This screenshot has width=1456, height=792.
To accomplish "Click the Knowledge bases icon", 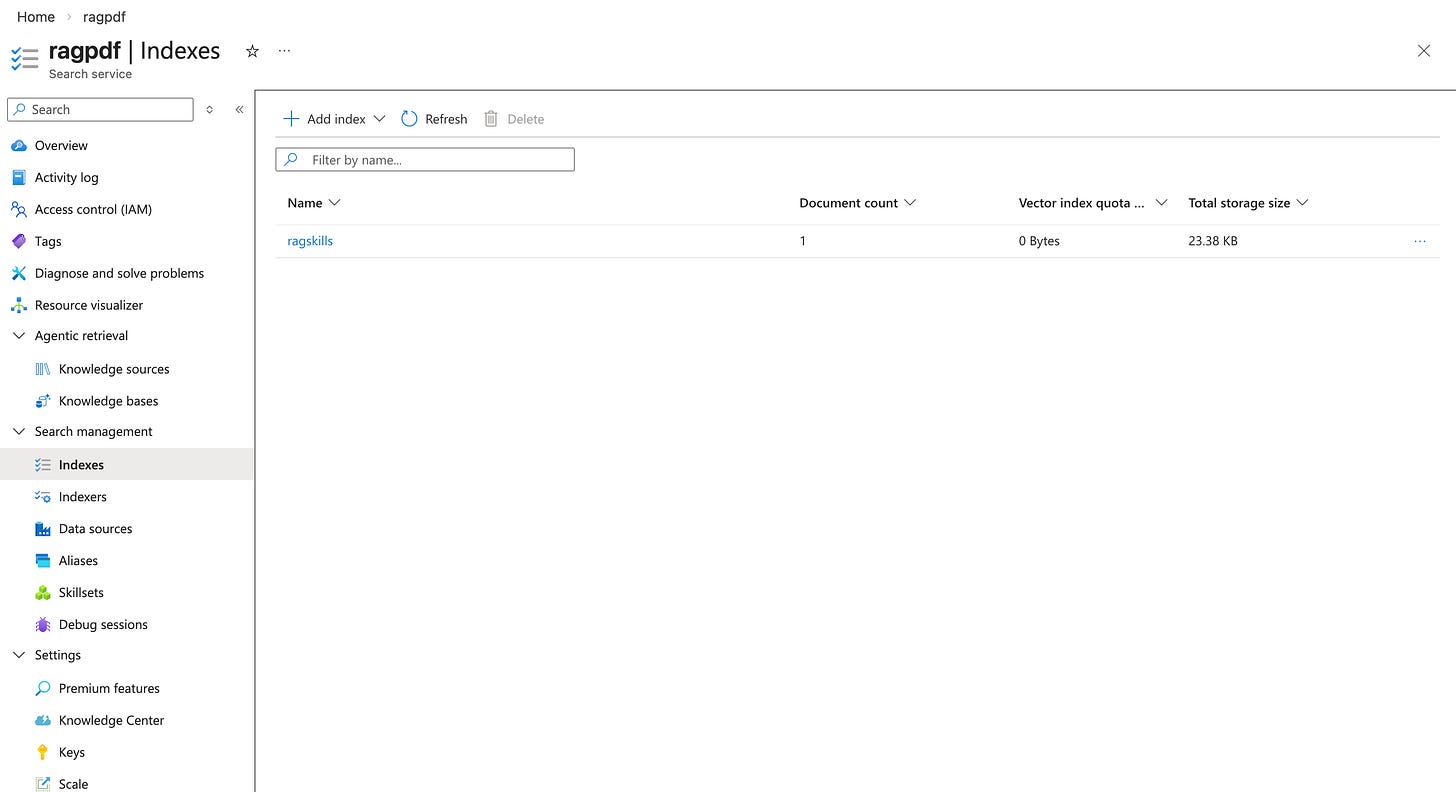I will (x=42, y=401).
